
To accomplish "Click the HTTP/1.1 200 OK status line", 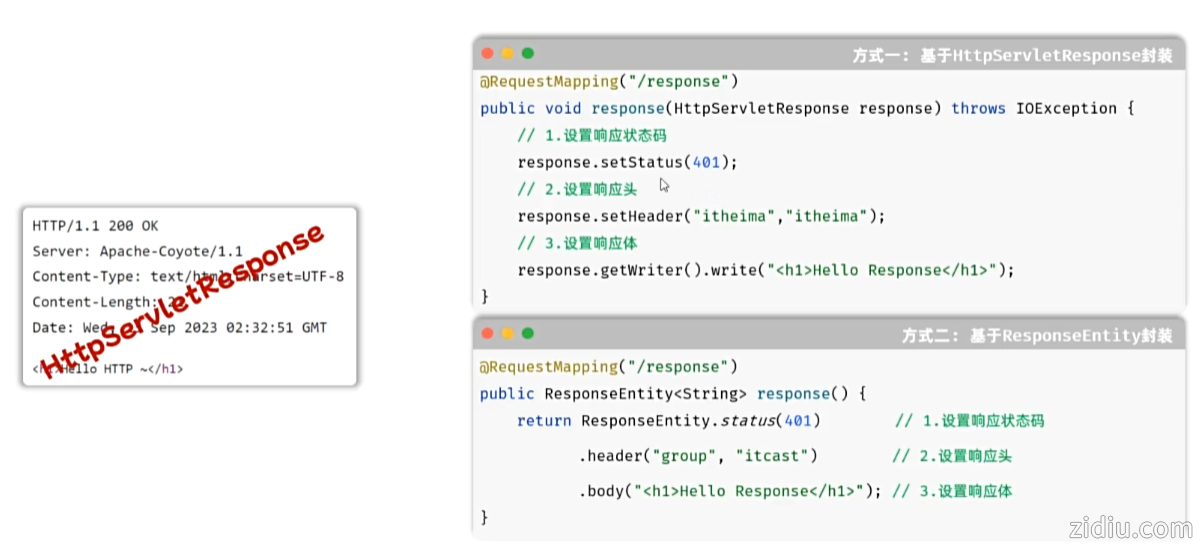I will (x=95, y=226).
